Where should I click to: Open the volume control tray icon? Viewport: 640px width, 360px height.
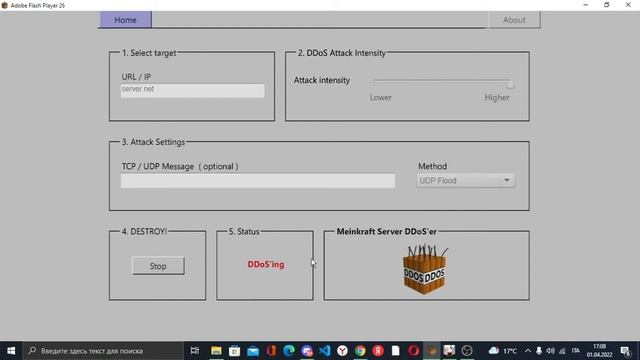(550, 351)
